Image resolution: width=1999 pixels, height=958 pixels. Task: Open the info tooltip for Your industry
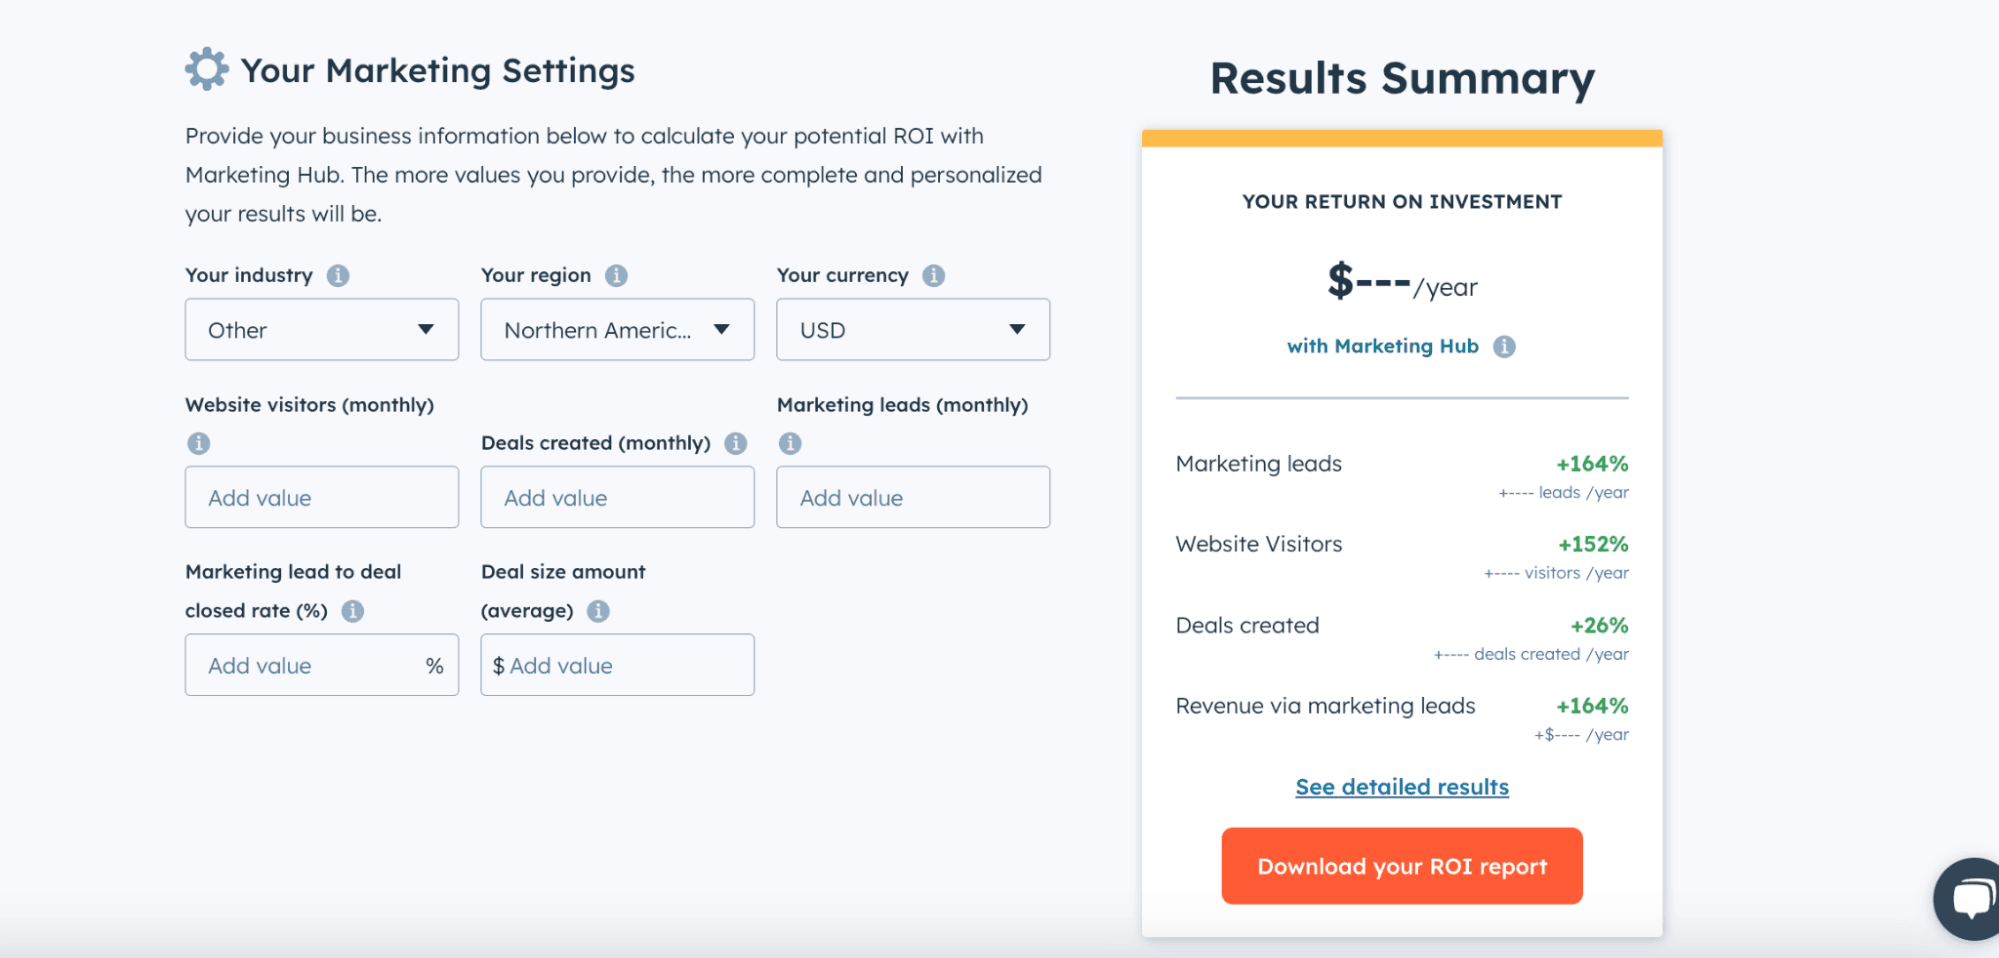coord(337,276)
